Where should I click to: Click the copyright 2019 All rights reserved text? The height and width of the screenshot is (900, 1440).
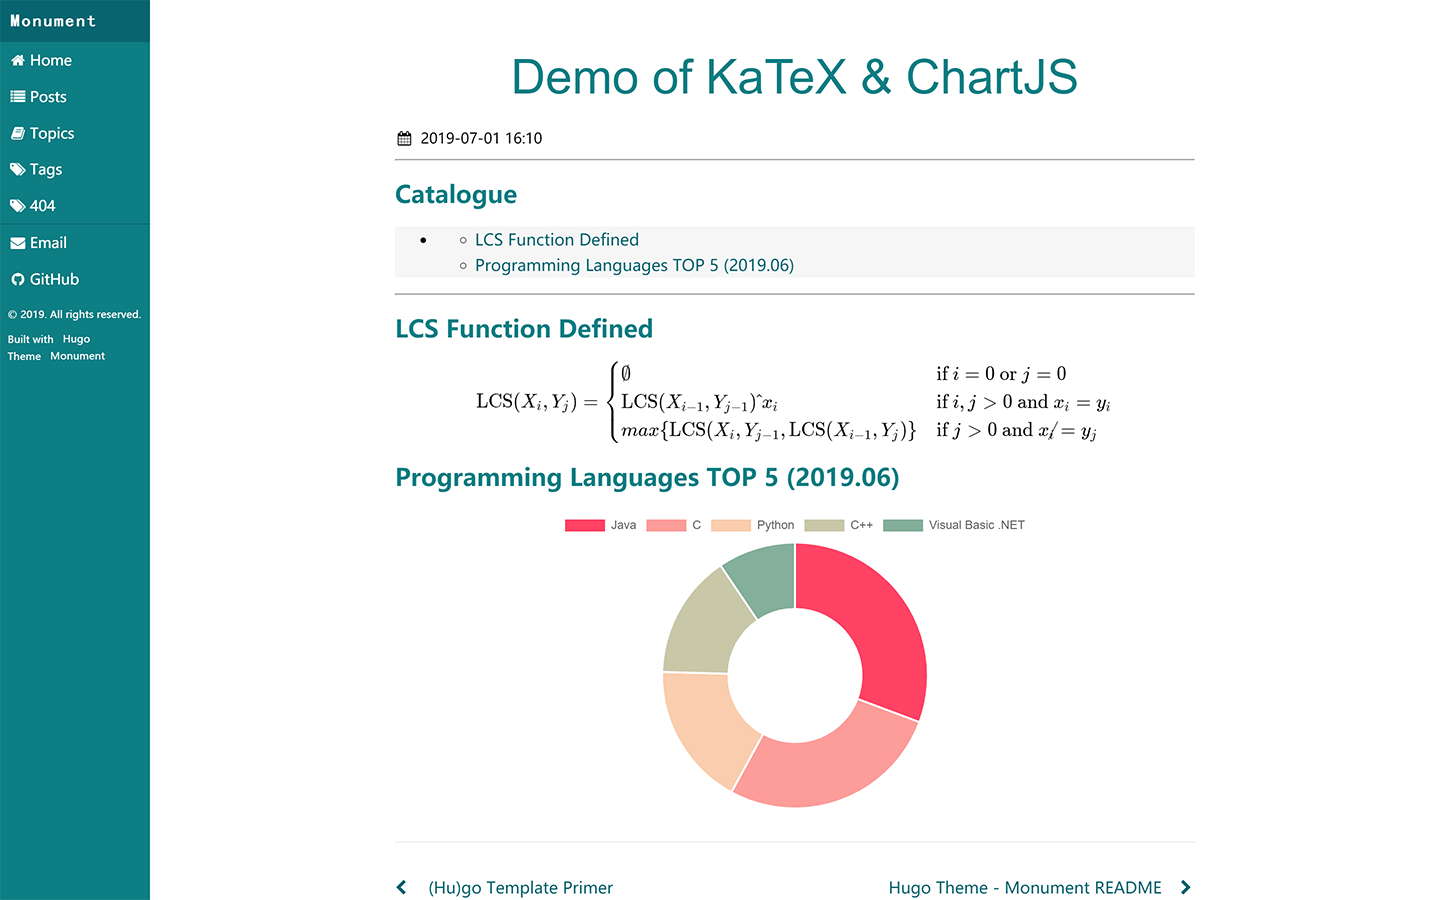point(75,314)
